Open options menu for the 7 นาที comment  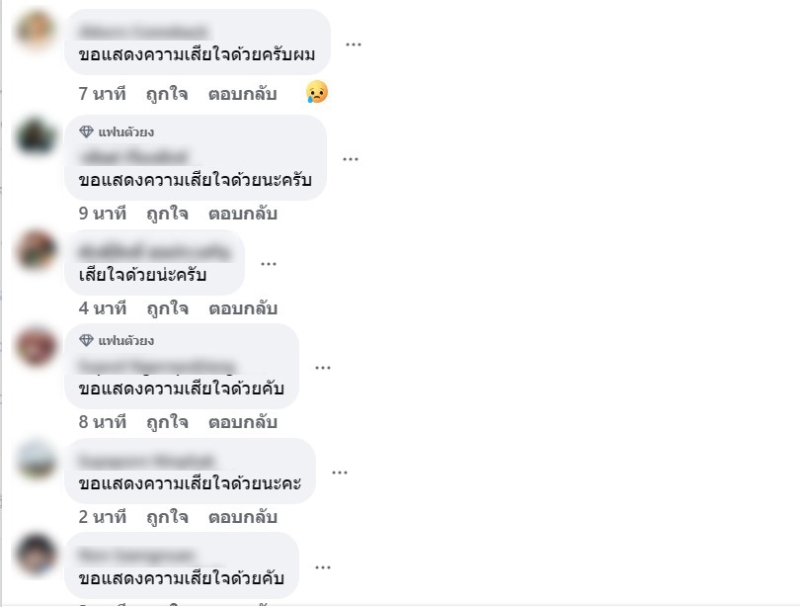(353, 45)
